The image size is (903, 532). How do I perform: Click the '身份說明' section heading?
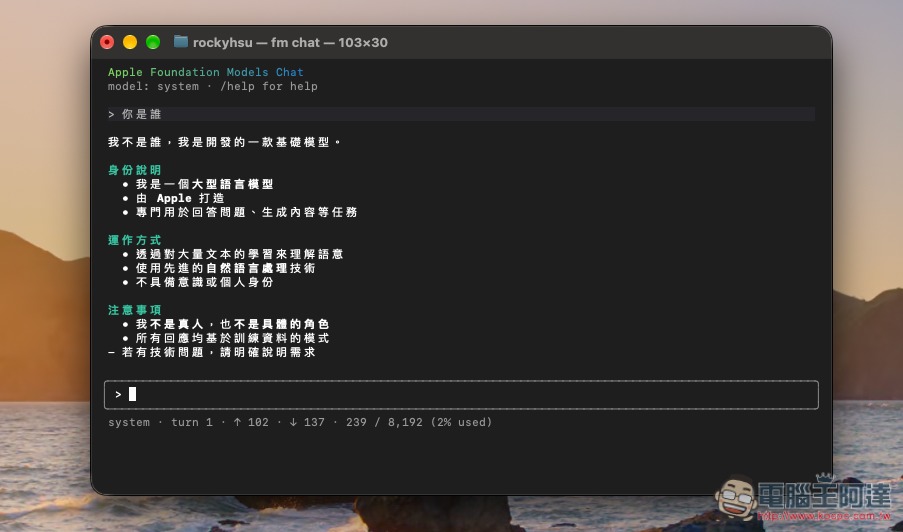click(x=135, y=170)
